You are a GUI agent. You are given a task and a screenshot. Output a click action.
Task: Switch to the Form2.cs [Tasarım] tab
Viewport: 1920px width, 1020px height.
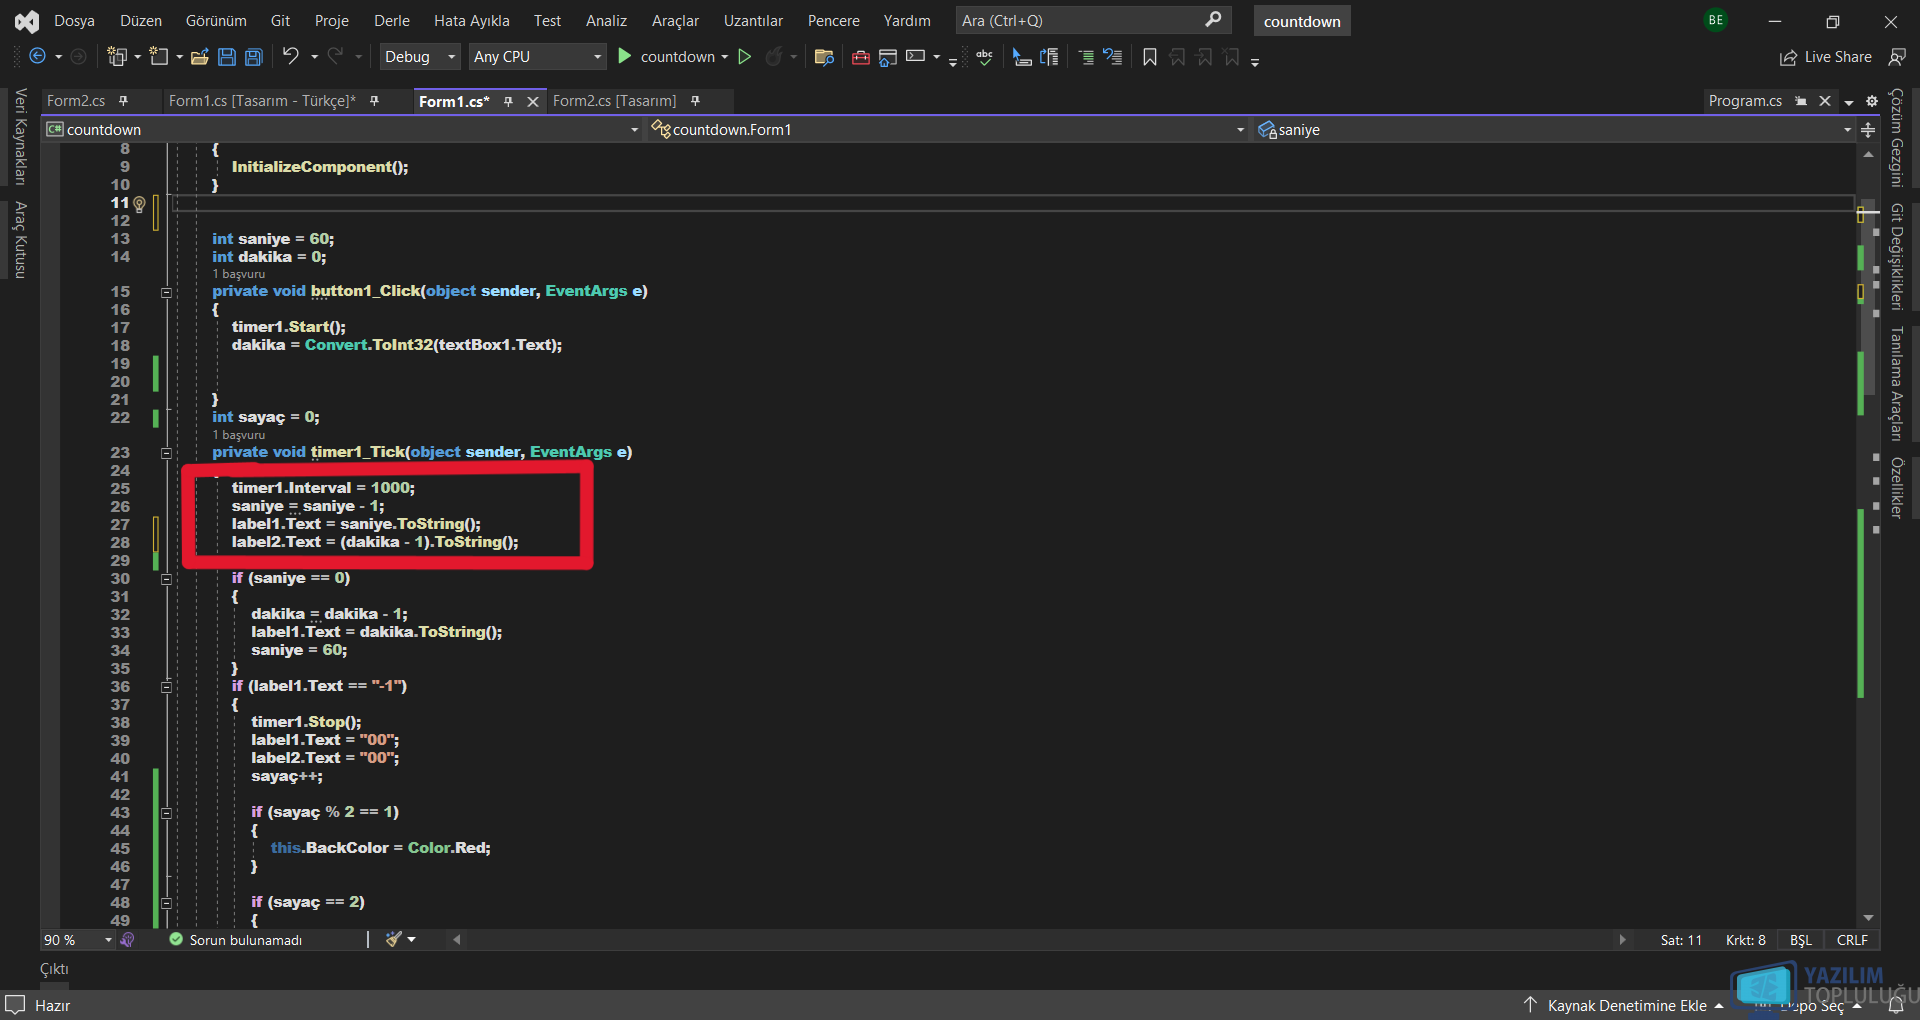click(x=614, y=101)
